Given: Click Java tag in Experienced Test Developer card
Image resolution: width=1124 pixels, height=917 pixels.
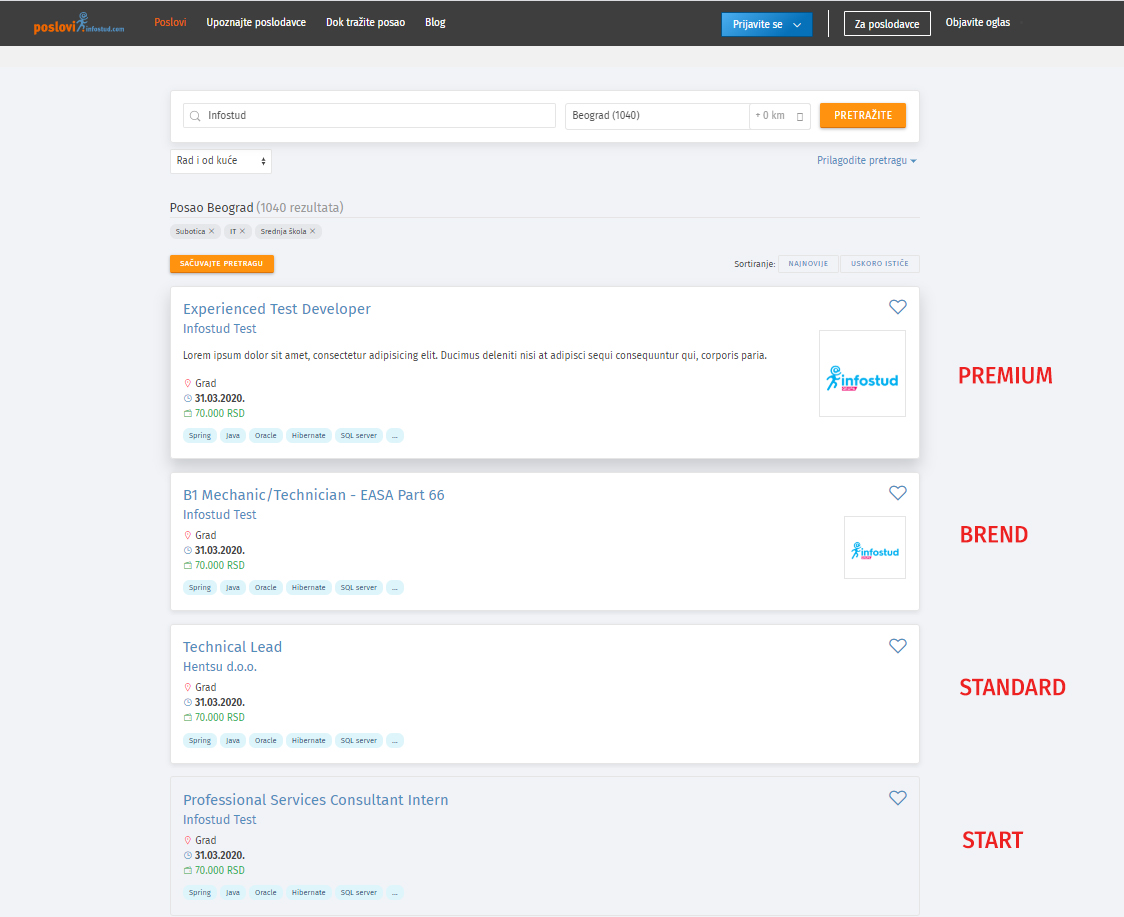Looking at the screenshot, I should tap(233, 435).
